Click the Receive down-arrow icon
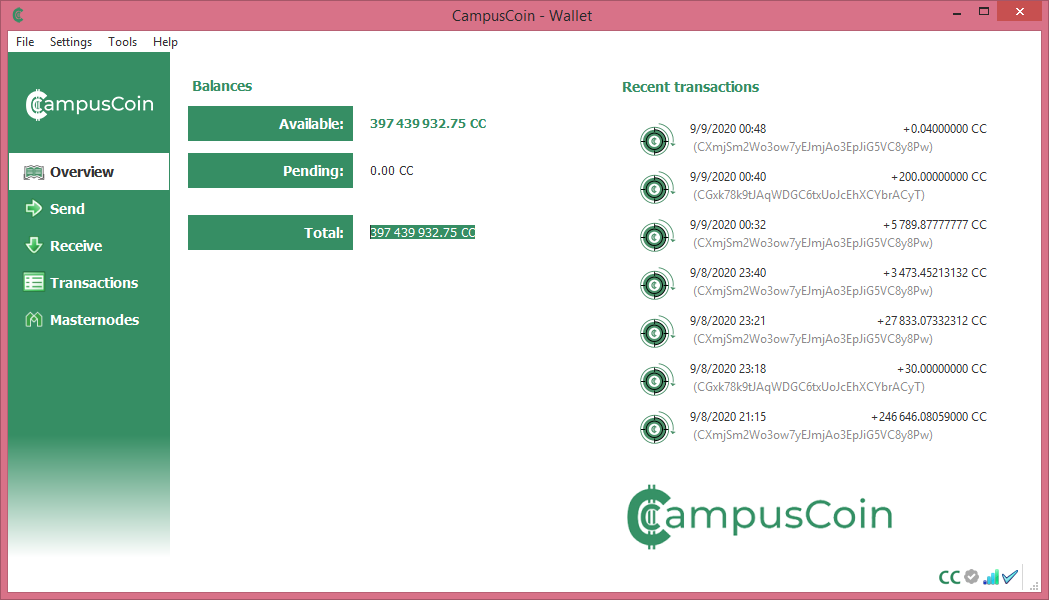This screenshot has width=1049, height=600. pyautogui.click(x=33, y=245)
